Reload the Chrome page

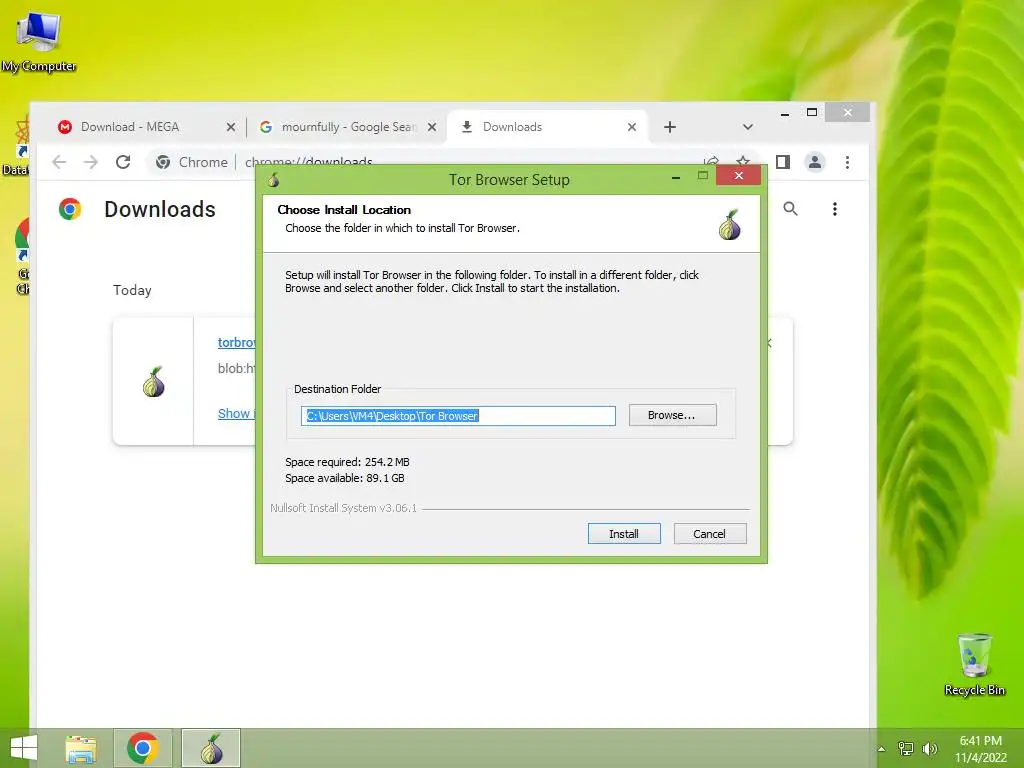(123, 162)
